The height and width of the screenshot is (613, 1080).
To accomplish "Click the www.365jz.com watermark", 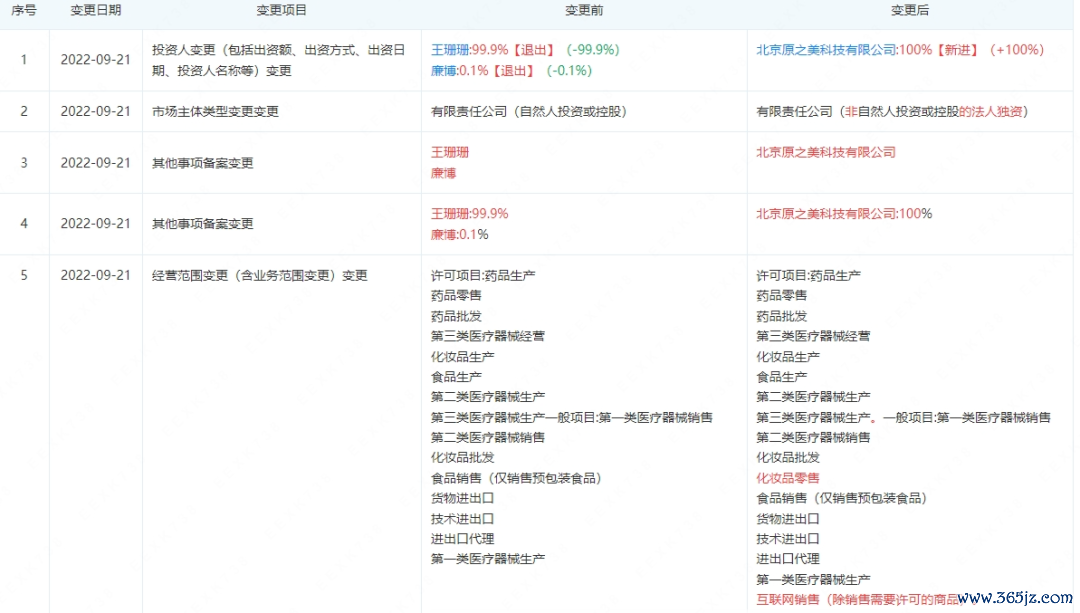I will (x=1012, y=598).
